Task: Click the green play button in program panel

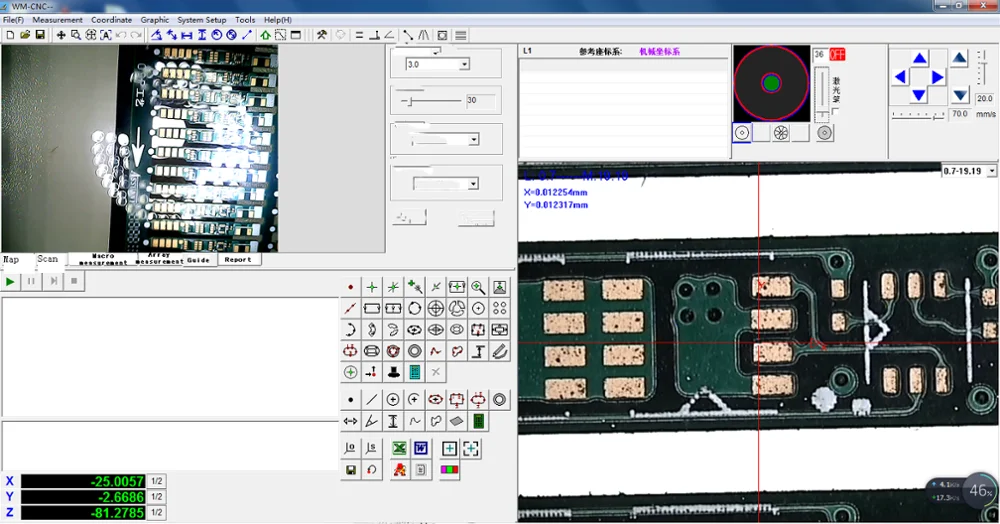Action: (11, 282)
